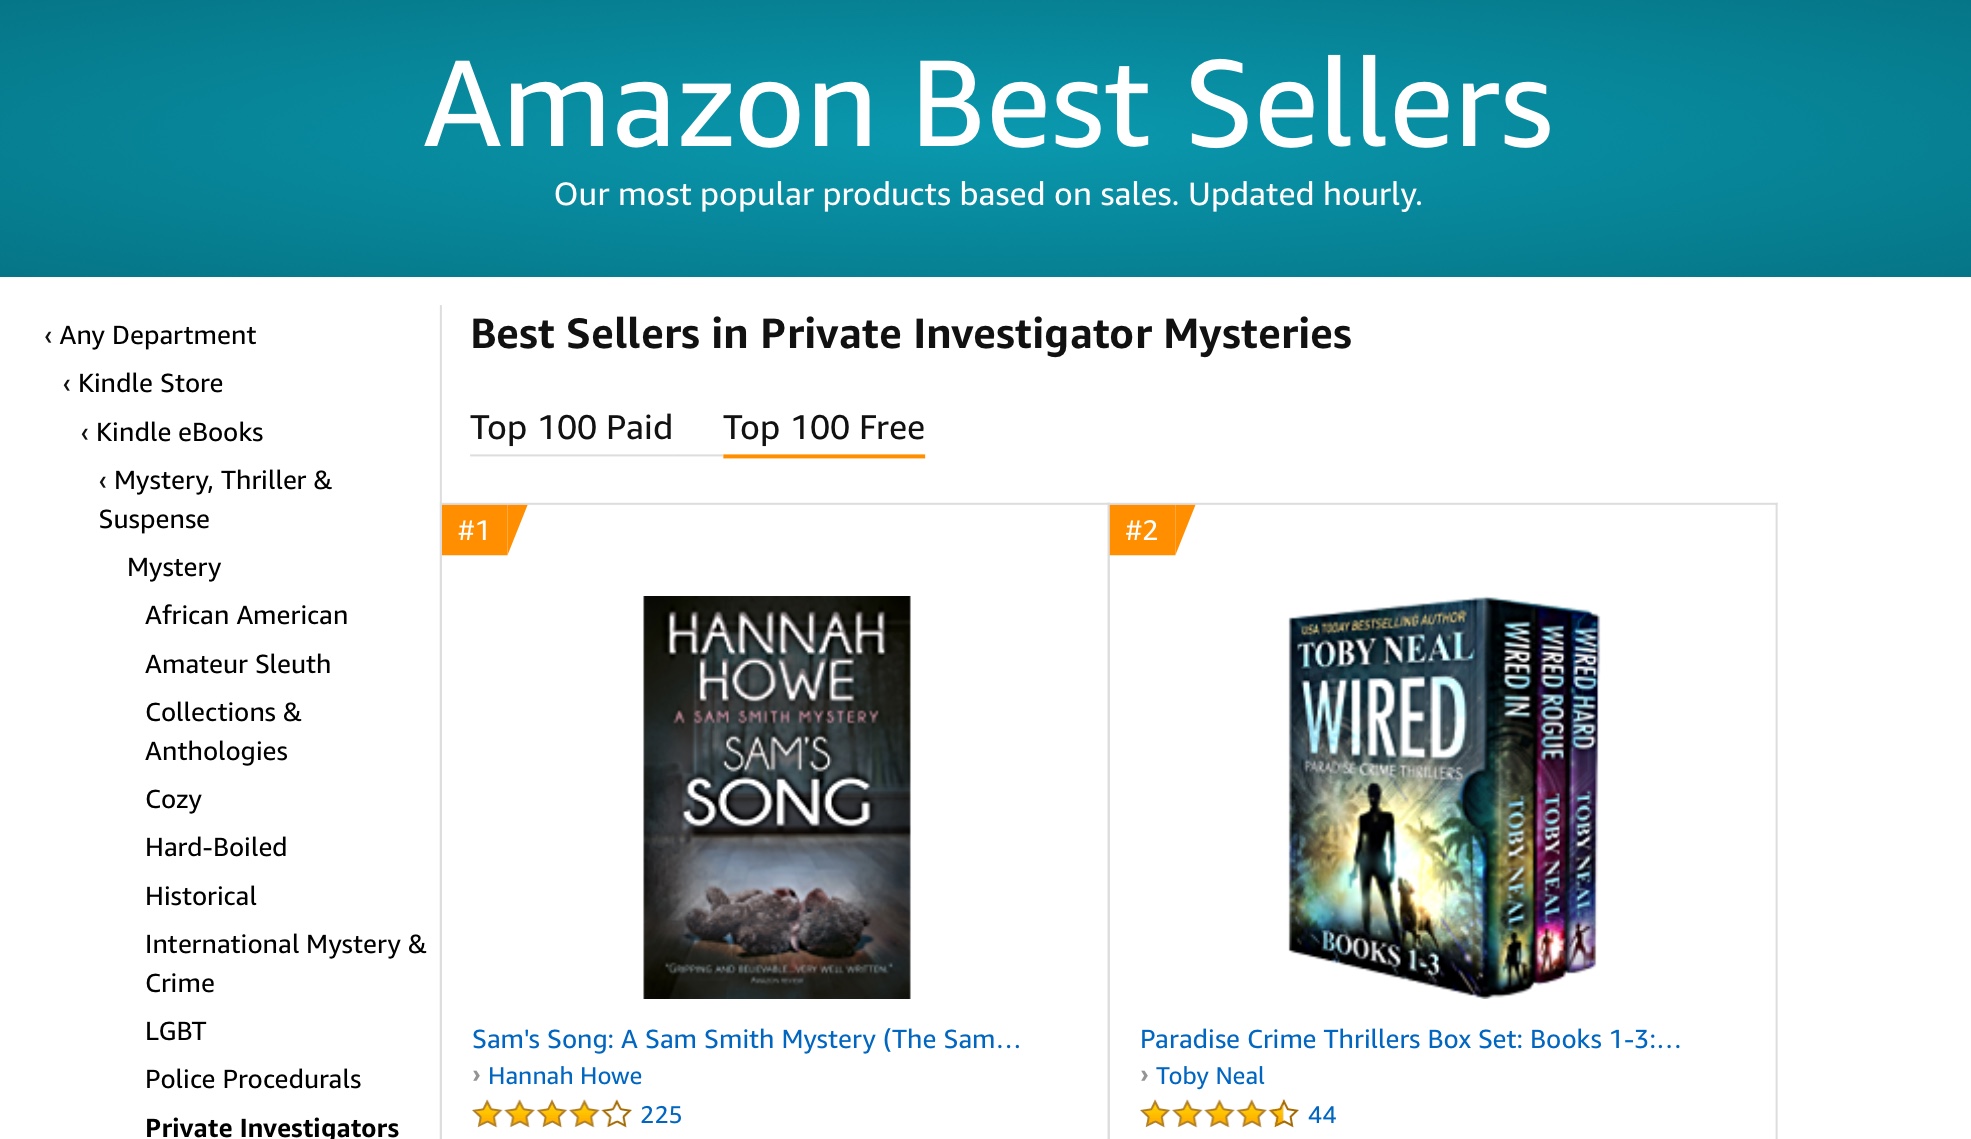Browse Amateur Sleuth mysteries
Image resolution: width=1971 pixels, height=1139 pixels.
[238, 664]
